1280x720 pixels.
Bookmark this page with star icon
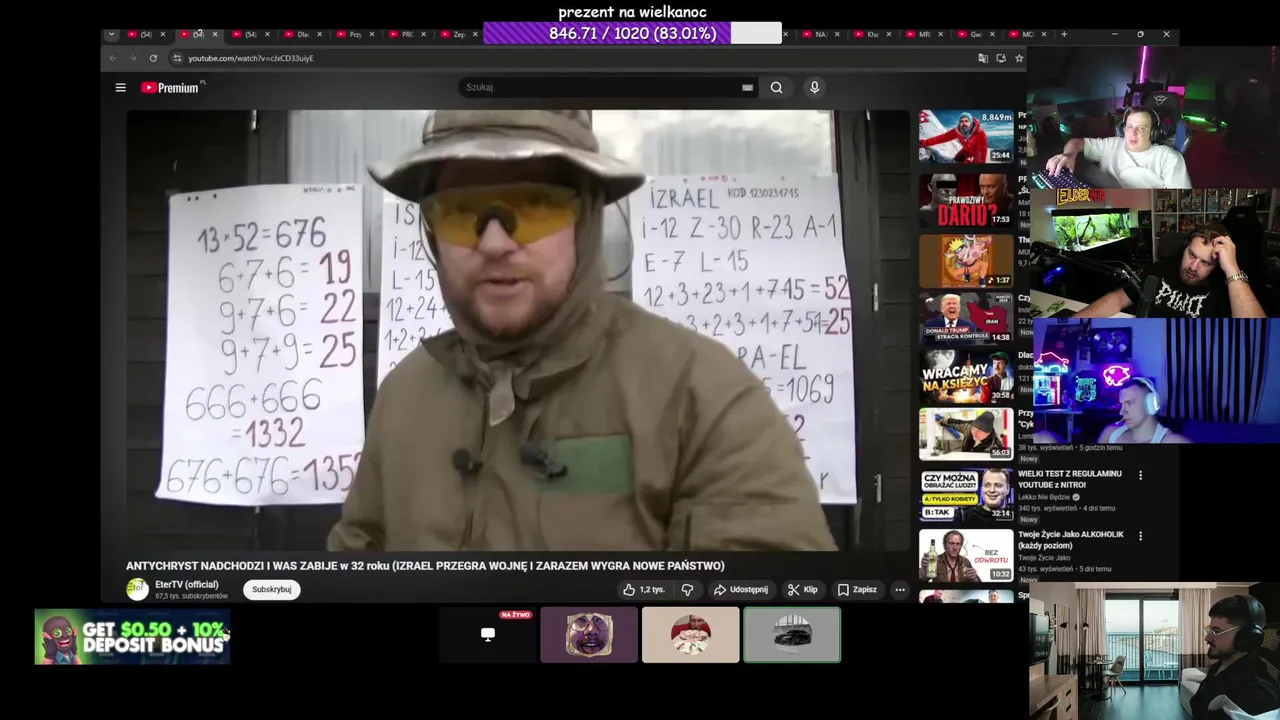pos(1019,58)
